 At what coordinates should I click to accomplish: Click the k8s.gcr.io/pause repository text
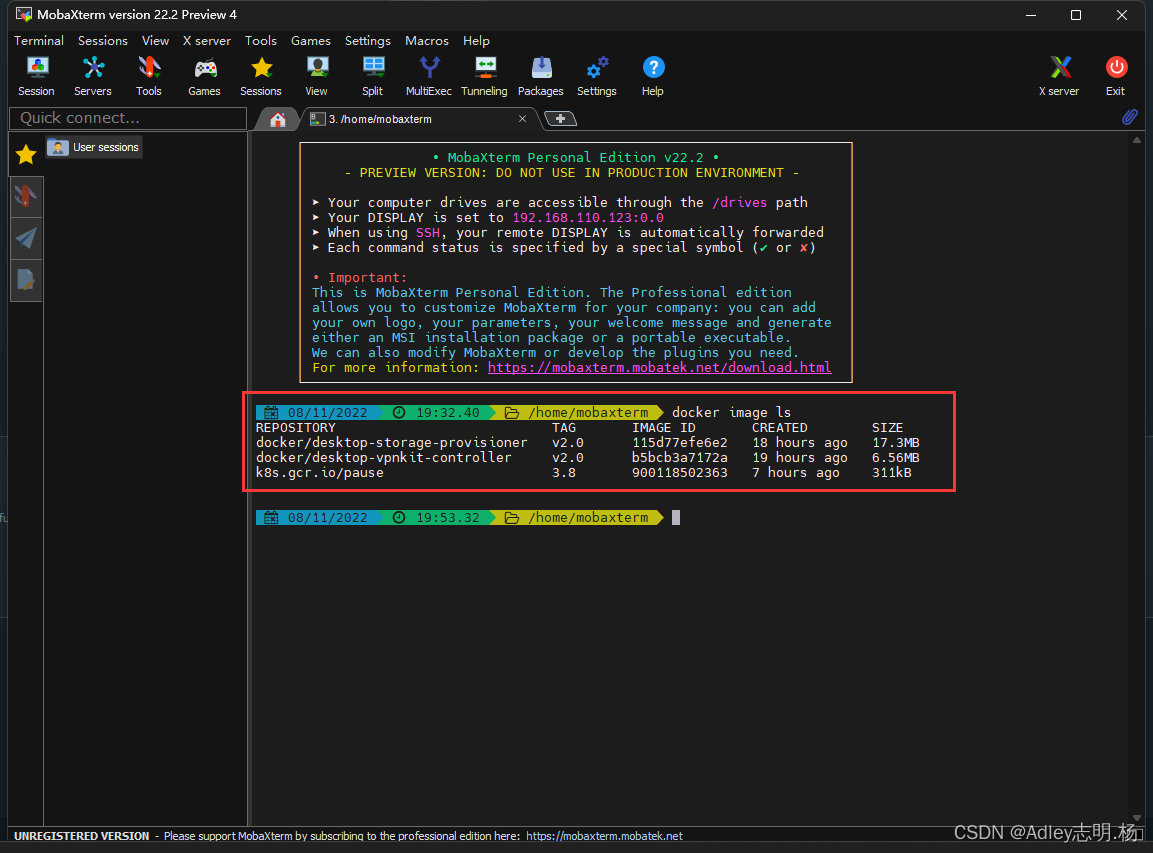(320, 473)
